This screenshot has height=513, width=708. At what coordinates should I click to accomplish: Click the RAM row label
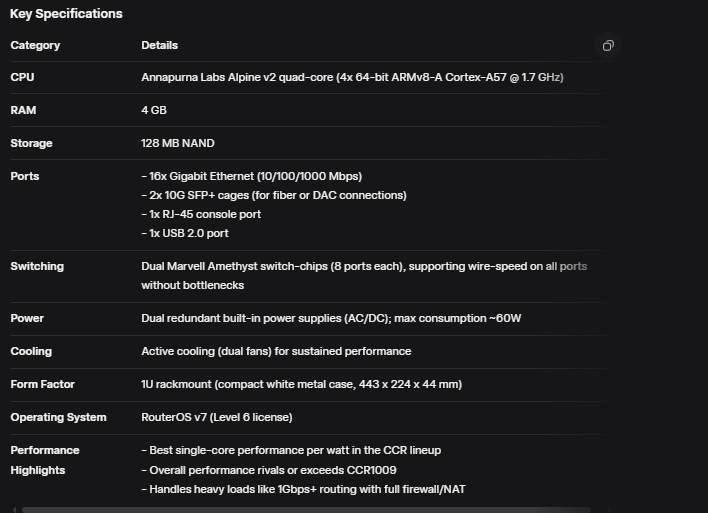click(23, 110)
